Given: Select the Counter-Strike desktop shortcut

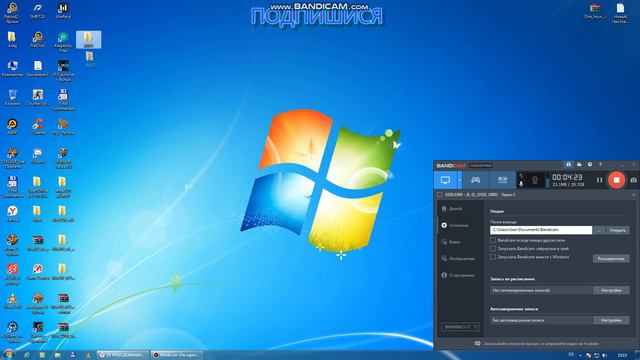Looking at the screenshot, I should (38, 98).
